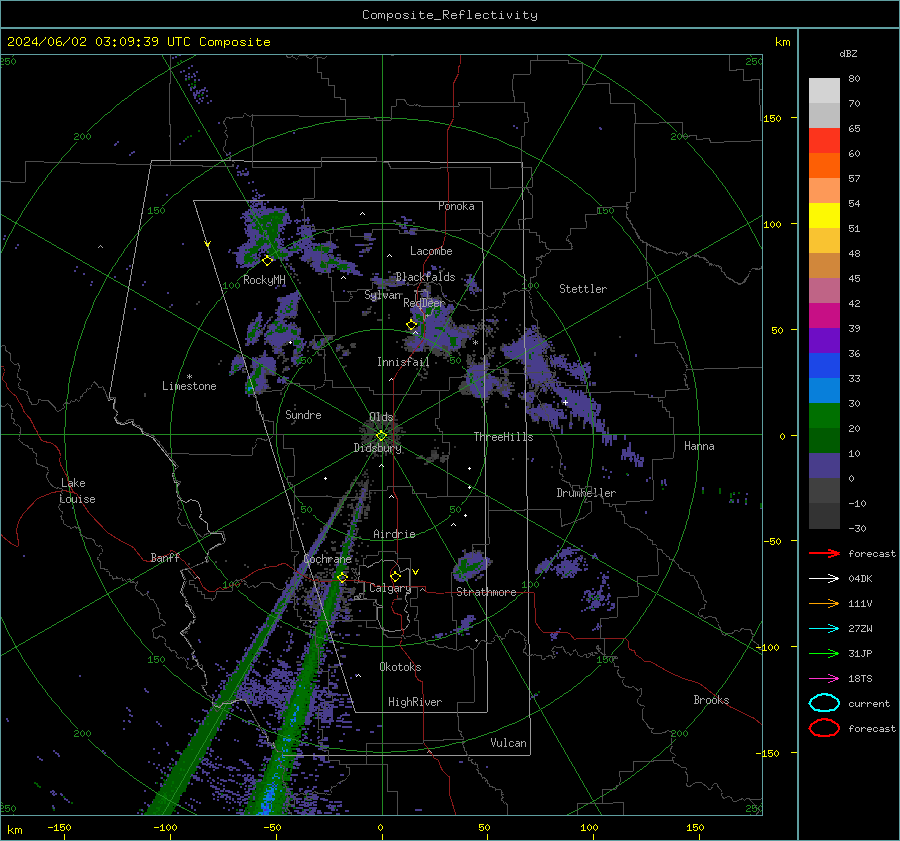Select the 42 dBZ pink color swatch
The width and height of the screenshot is (900, 841).
click(x=824, y=290)
